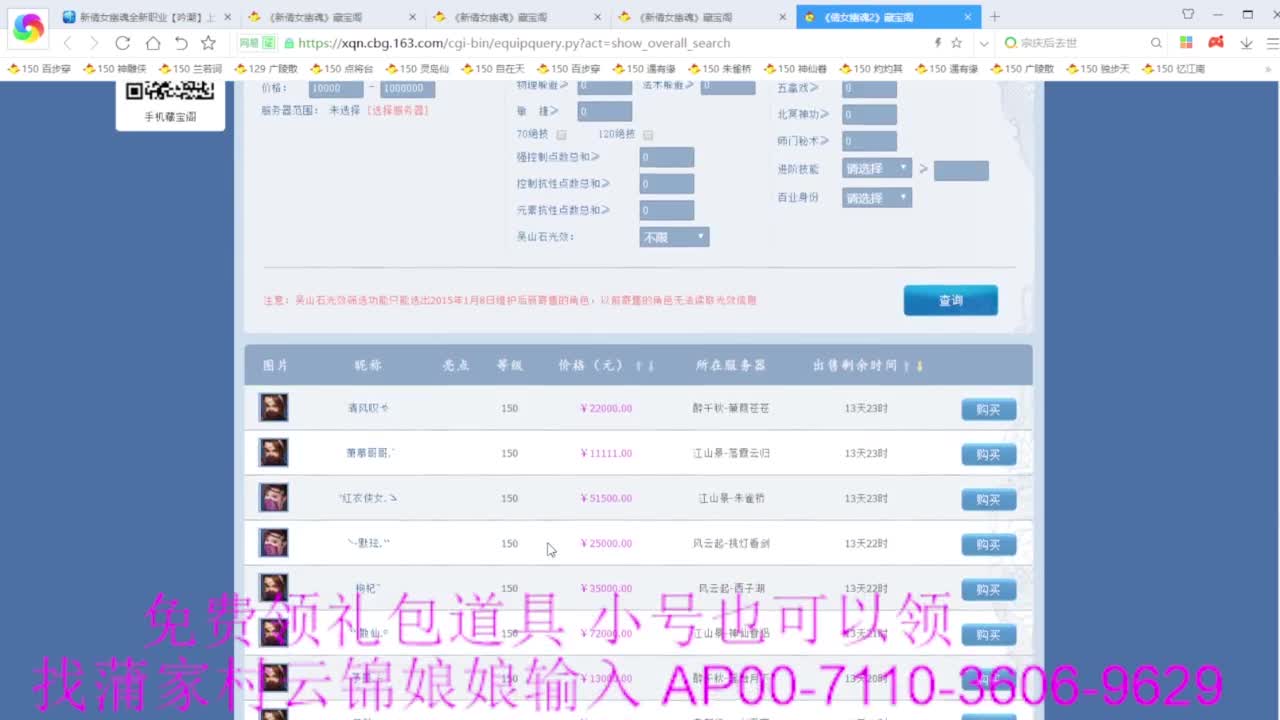Open the new tab plus button
The width and height of the screenshot is (1280, 720).
[x=995, y=17]
